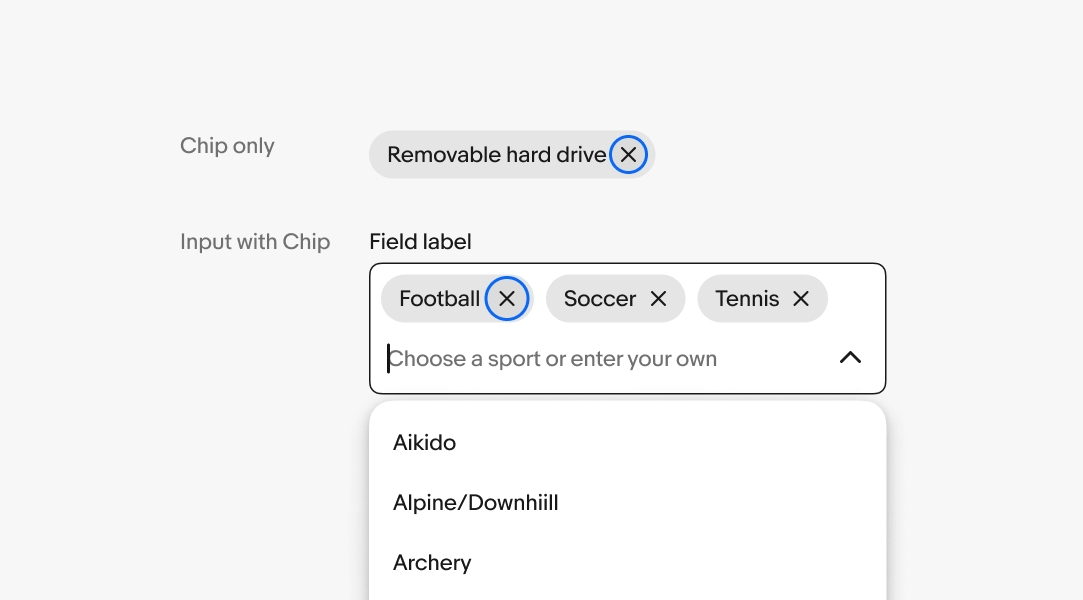Dismiss the Tennis chip via its X
Viewport: 1083px width, 600px height.
801,299
